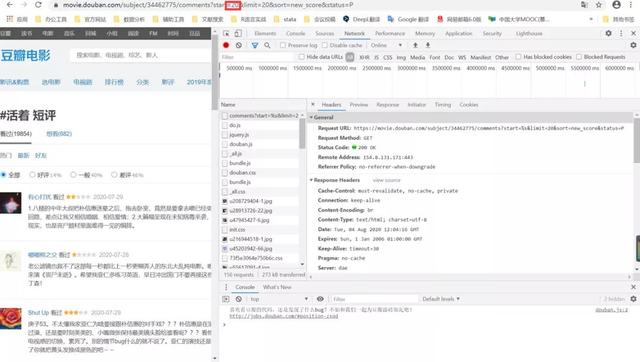Check Has blocked cookies option

[x=518, y=57]
